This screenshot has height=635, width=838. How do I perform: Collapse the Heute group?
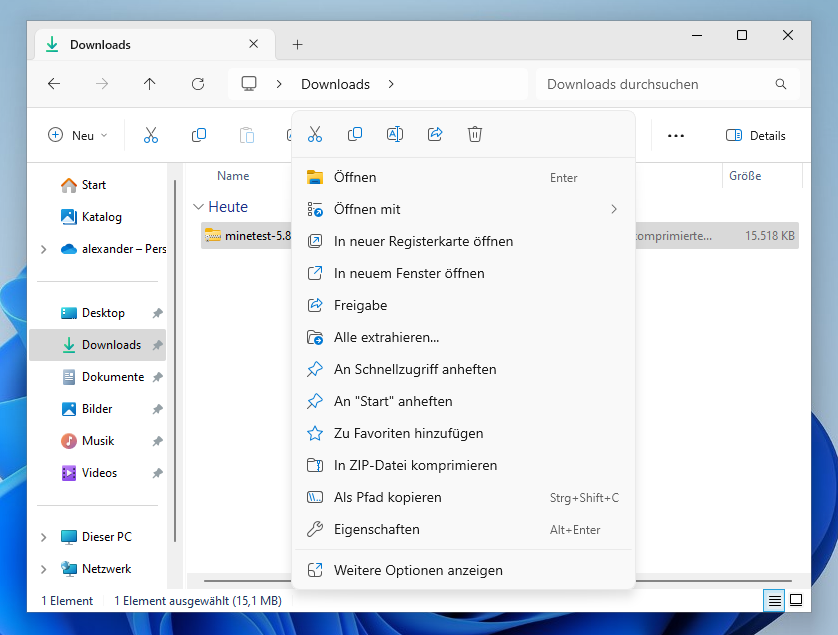198,207
